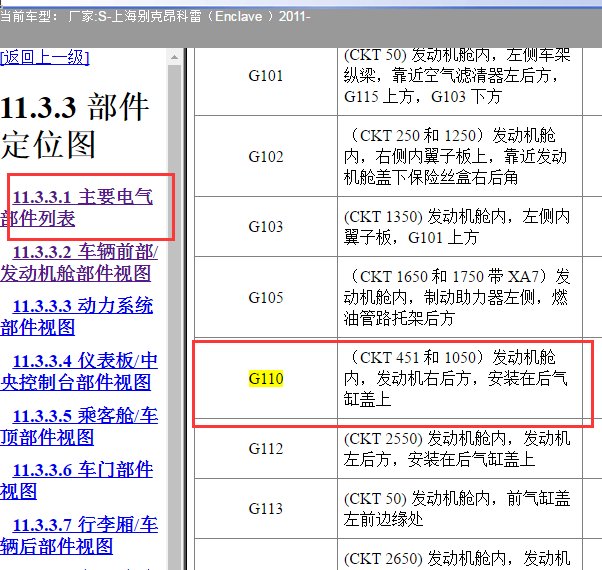602x570 pixels.
Task: Select the G103 table cell
Action: click(266, 226)
